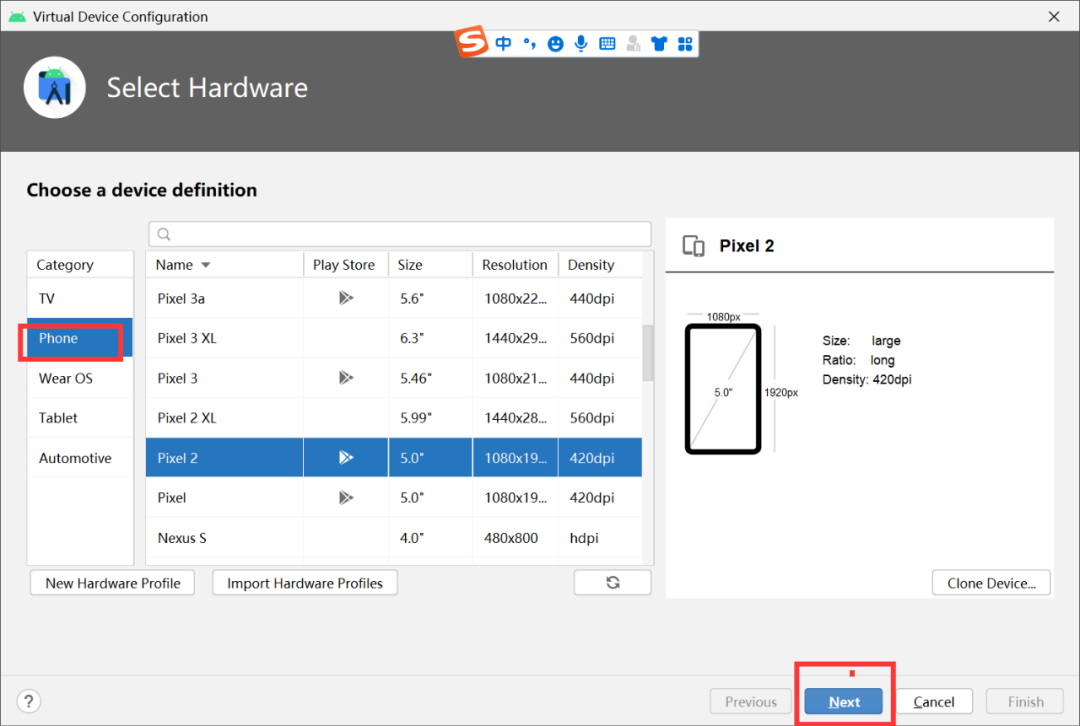Select the TV category

(x=80, y=298)
